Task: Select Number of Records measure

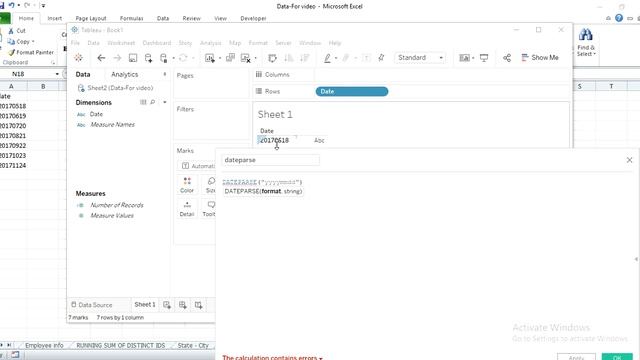Action: point(117,205)
